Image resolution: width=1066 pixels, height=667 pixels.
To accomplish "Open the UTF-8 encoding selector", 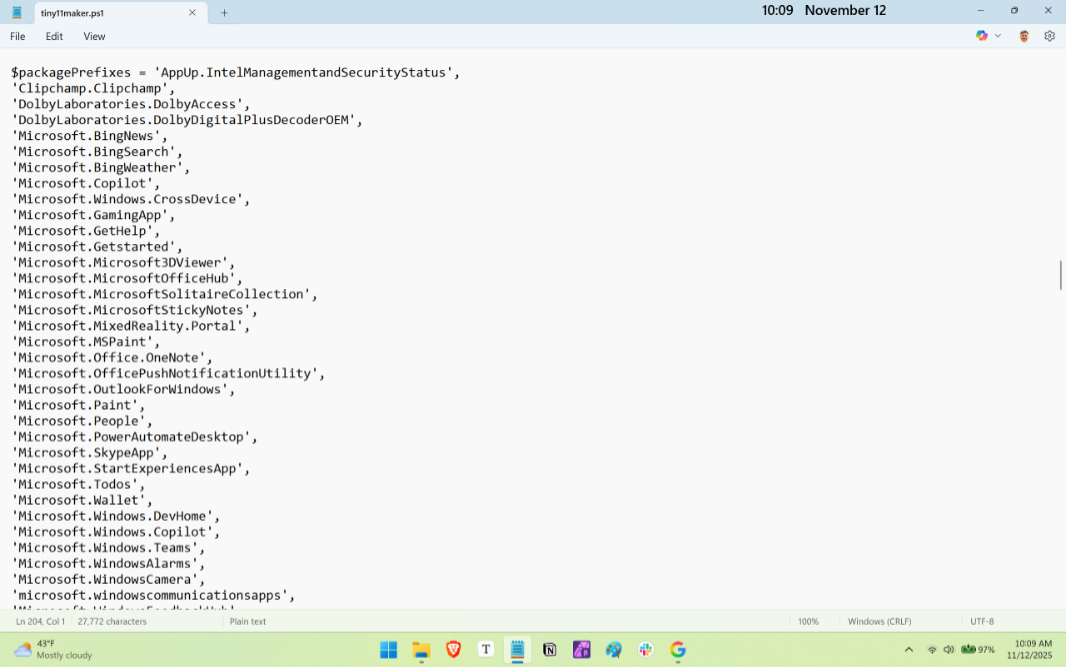I will tap(980, 621).
